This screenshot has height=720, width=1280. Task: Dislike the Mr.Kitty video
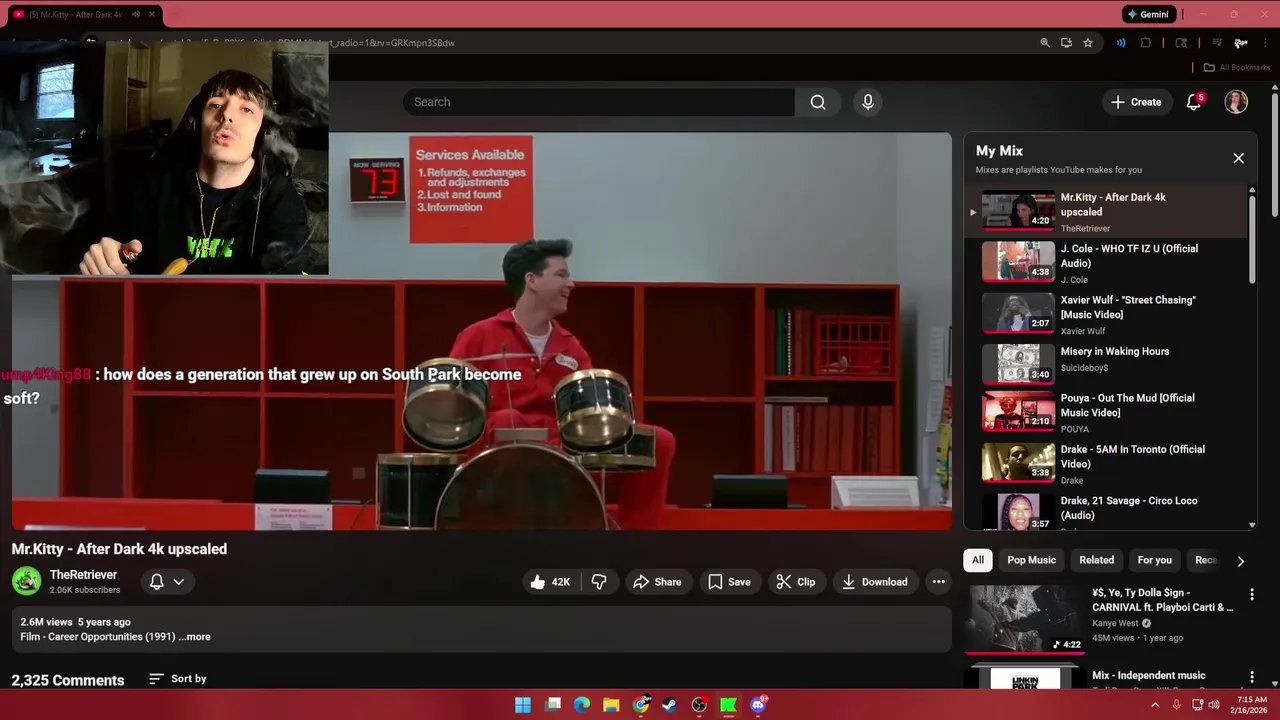click(599, 582)
